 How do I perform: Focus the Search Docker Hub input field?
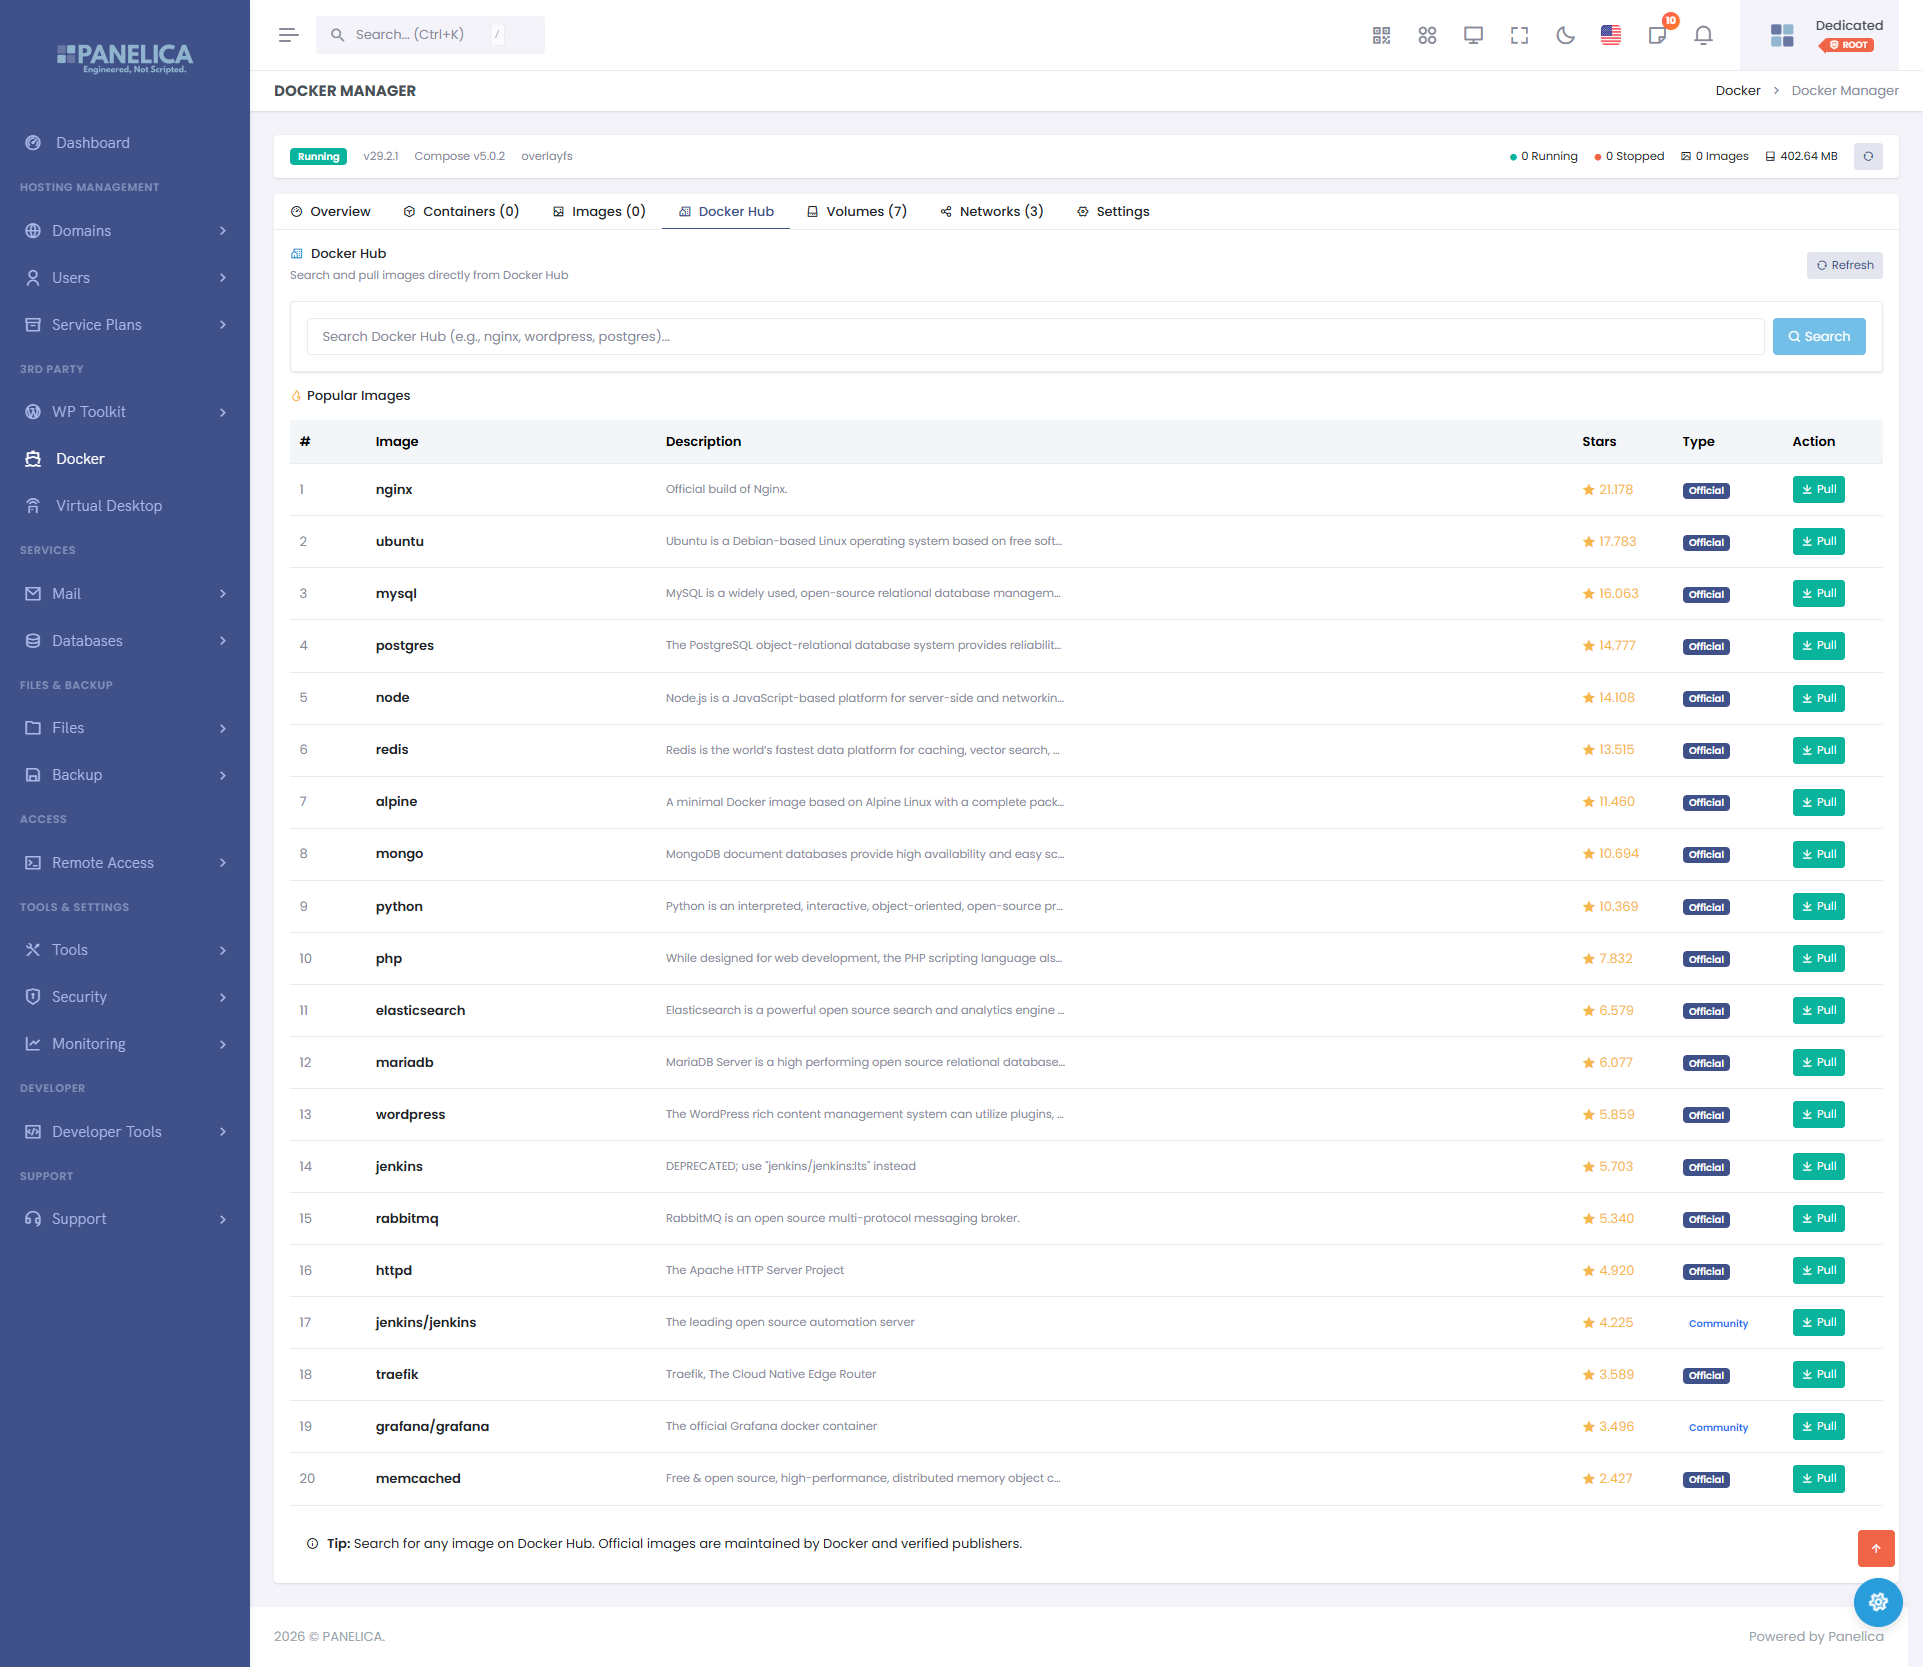1035,337
